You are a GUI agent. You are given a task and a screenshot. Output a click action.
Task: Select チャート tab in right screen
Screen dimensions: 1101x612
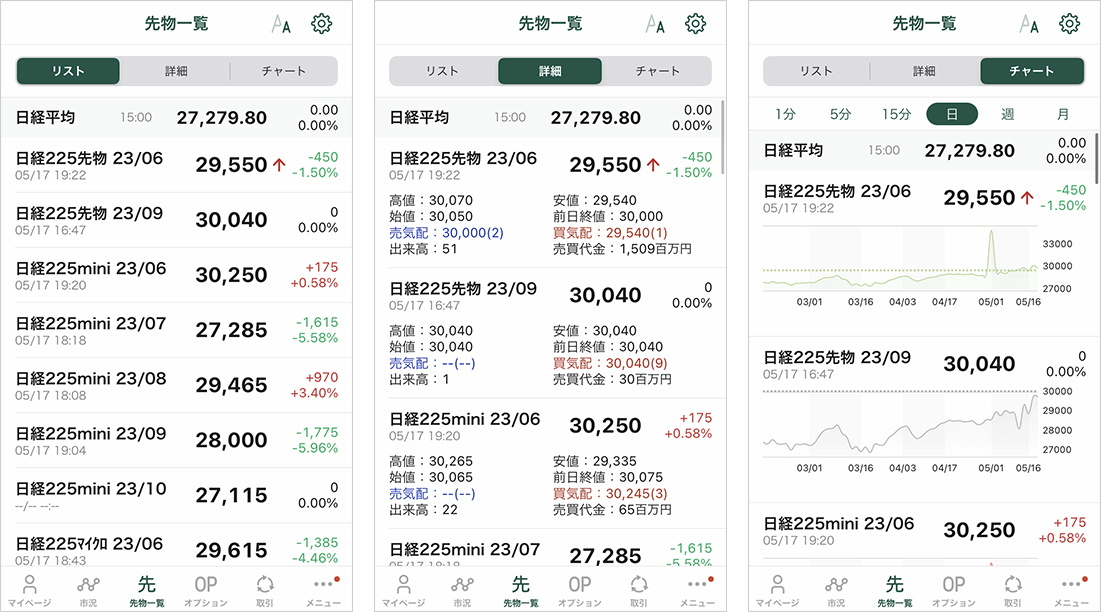pyautogui.click(x=1031, y=71)
